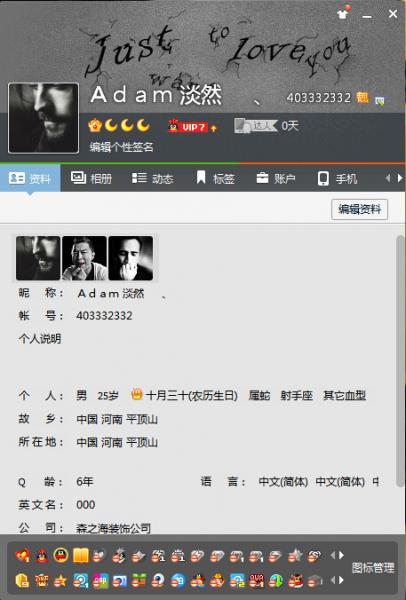Open the 动态 tab

152,178
